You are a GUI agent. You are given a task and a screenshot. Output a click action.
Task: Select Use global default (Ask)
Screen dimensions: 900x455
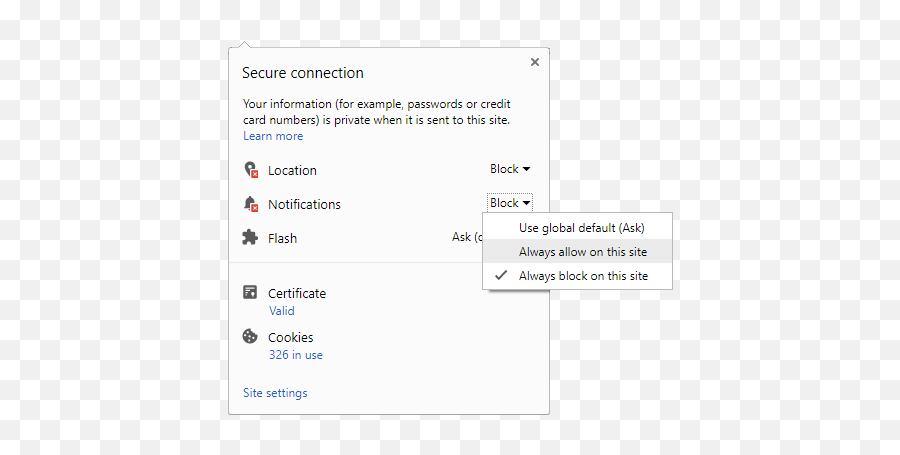[582, 228]
